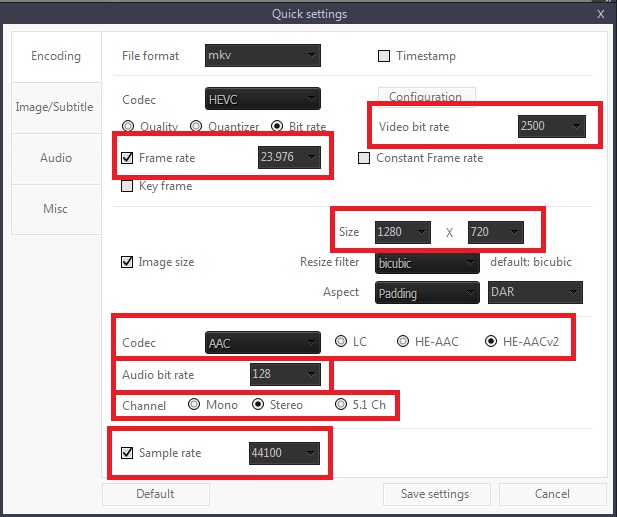Screen dimensions: 617x517
Task: Select the LC audio profile radio
Action: (341, 341)
